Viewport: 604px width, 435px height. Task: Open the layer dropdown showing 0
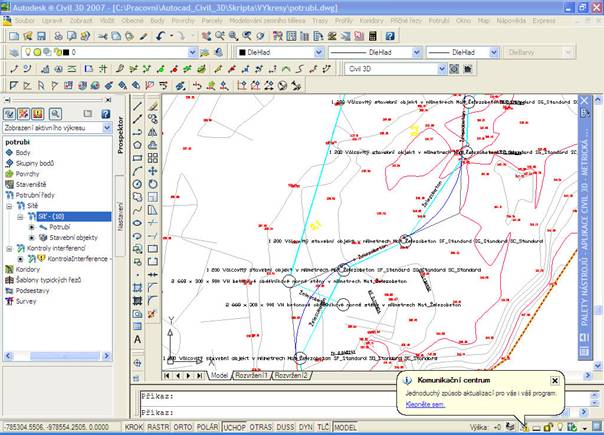coord(192,52)
